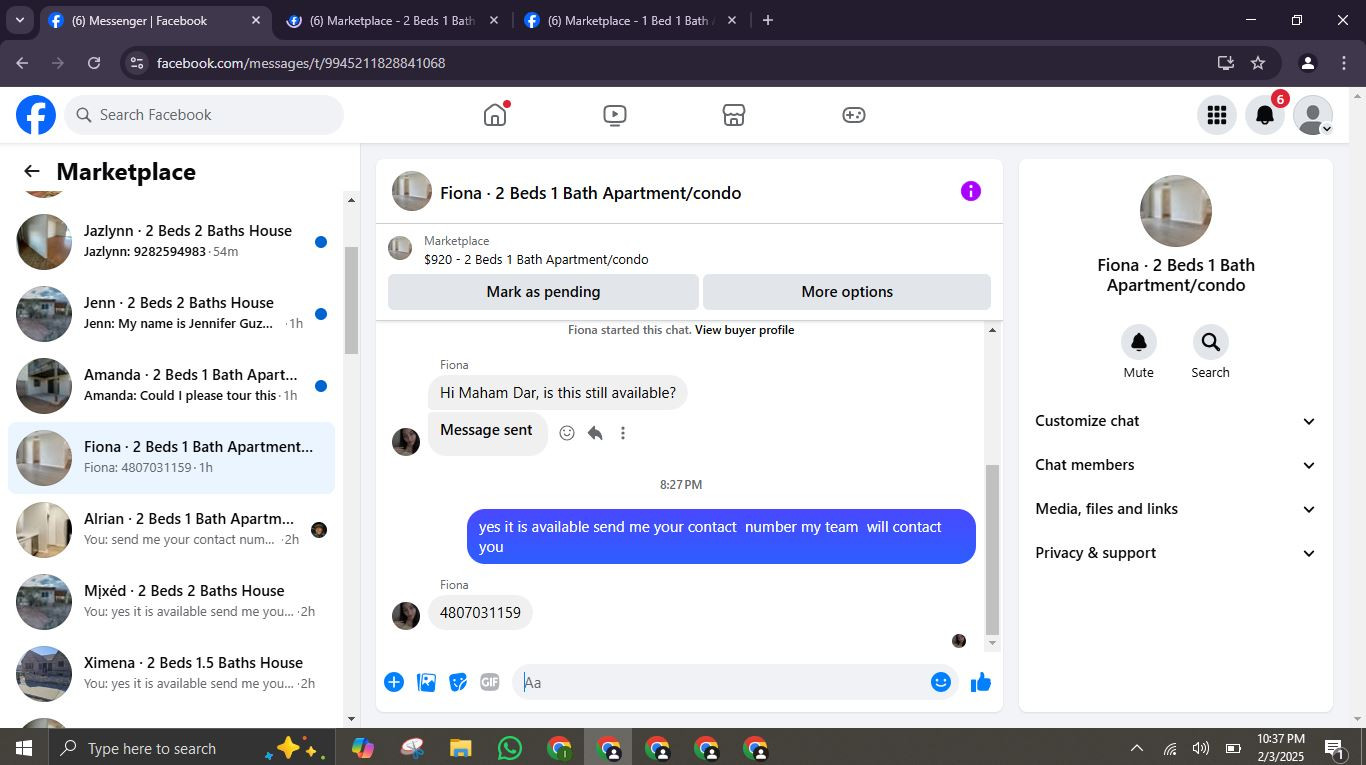Open Alrian 2 Beds 1 Bath chat
The image size is (1366, 765).
[x=172, y=530]
